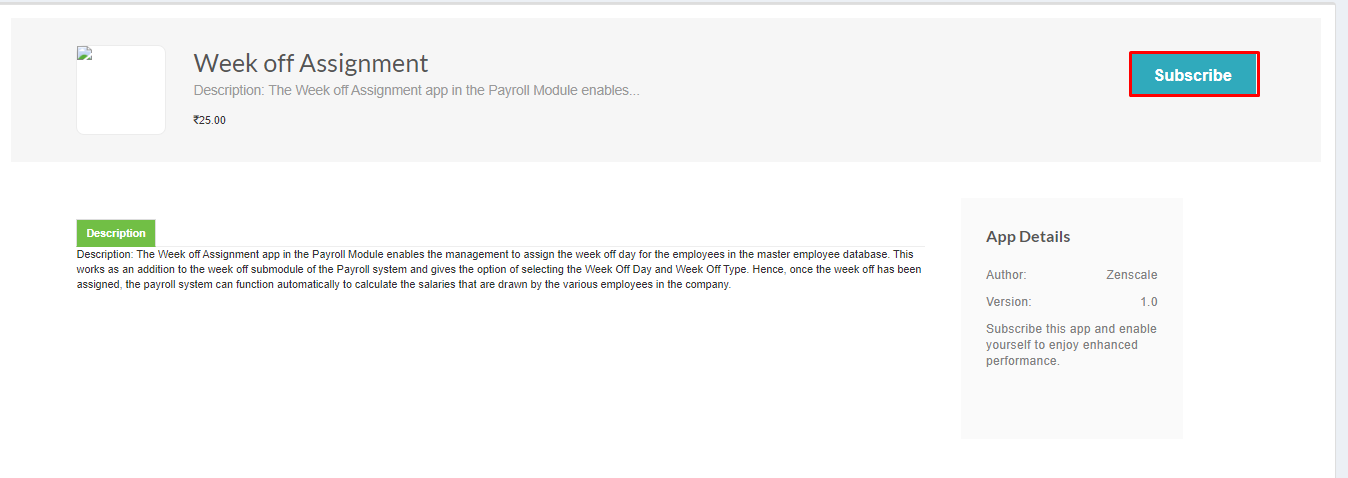Click the Zenscale author name

coord(1132,275)
